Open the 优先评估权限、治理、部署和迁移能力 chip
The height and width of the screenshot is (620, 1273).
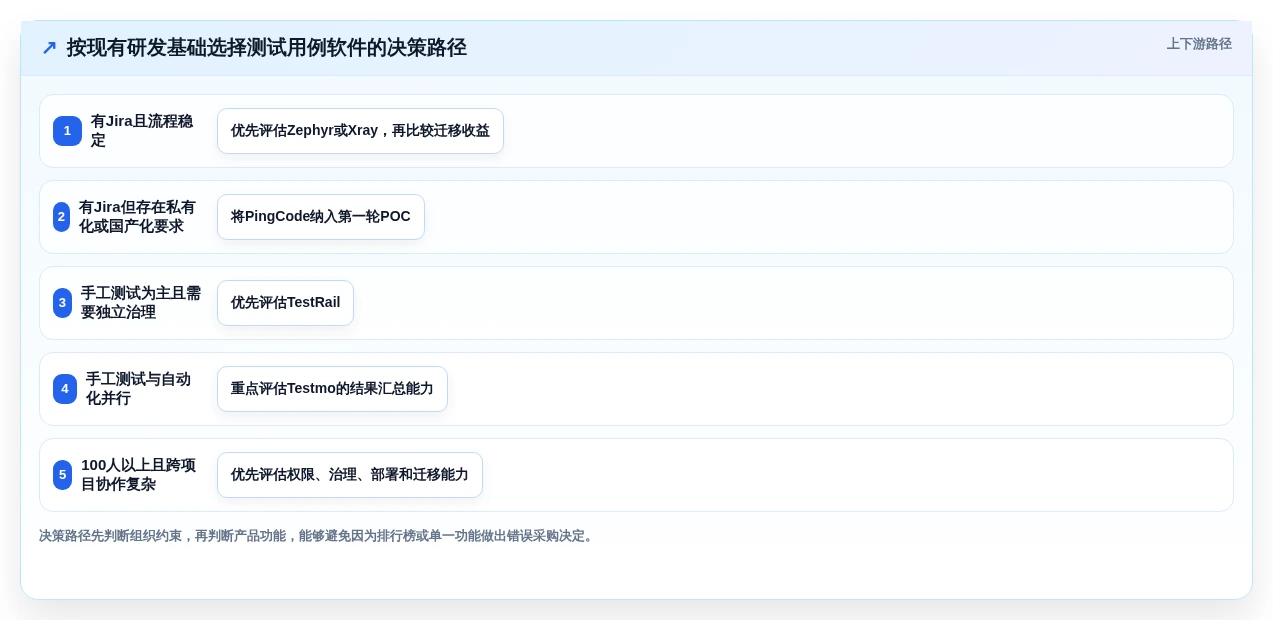click(350, 475)
